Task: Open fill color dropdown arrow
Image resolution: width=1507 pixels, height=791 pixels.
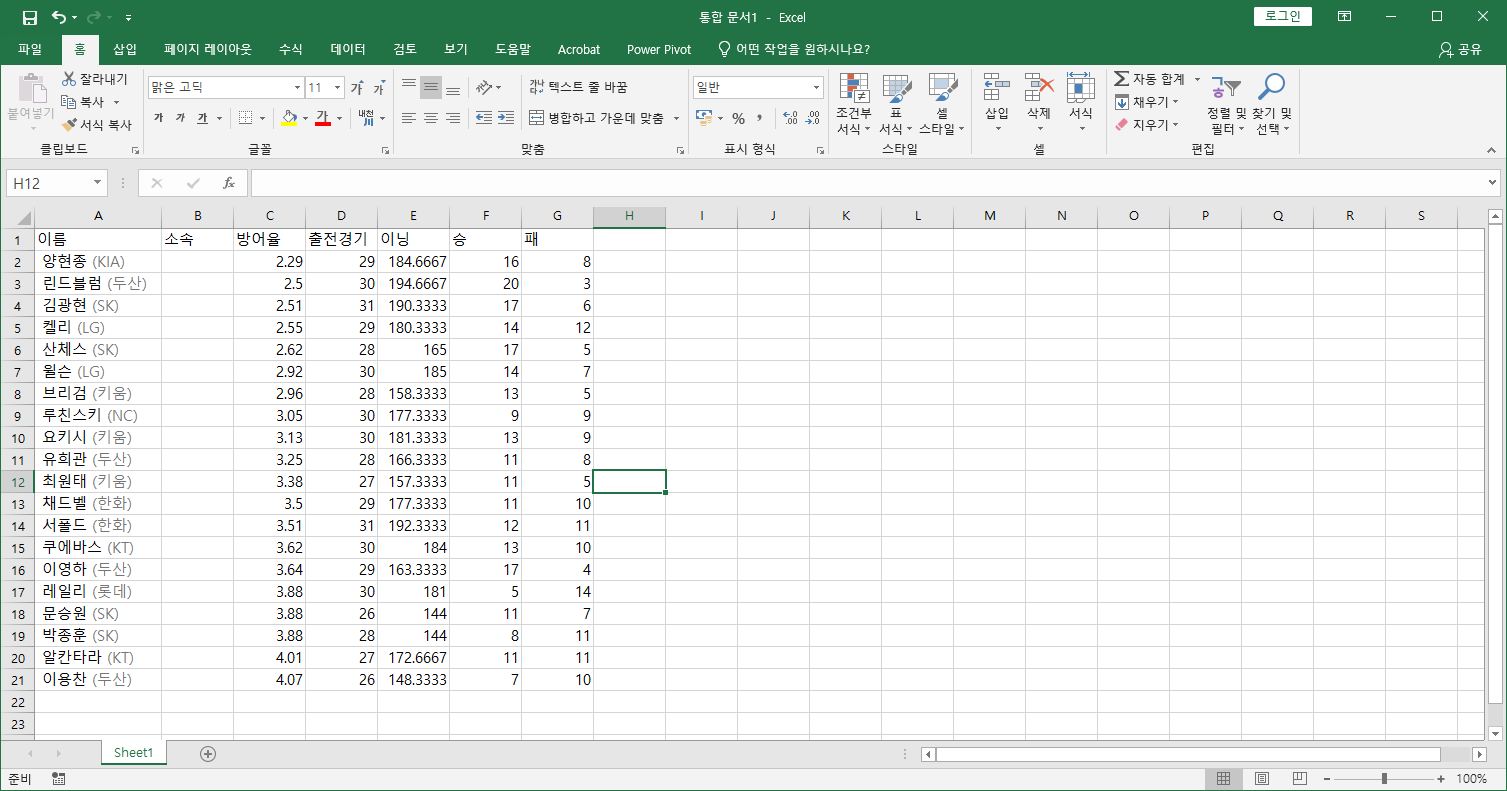Action: click(305, 118)
